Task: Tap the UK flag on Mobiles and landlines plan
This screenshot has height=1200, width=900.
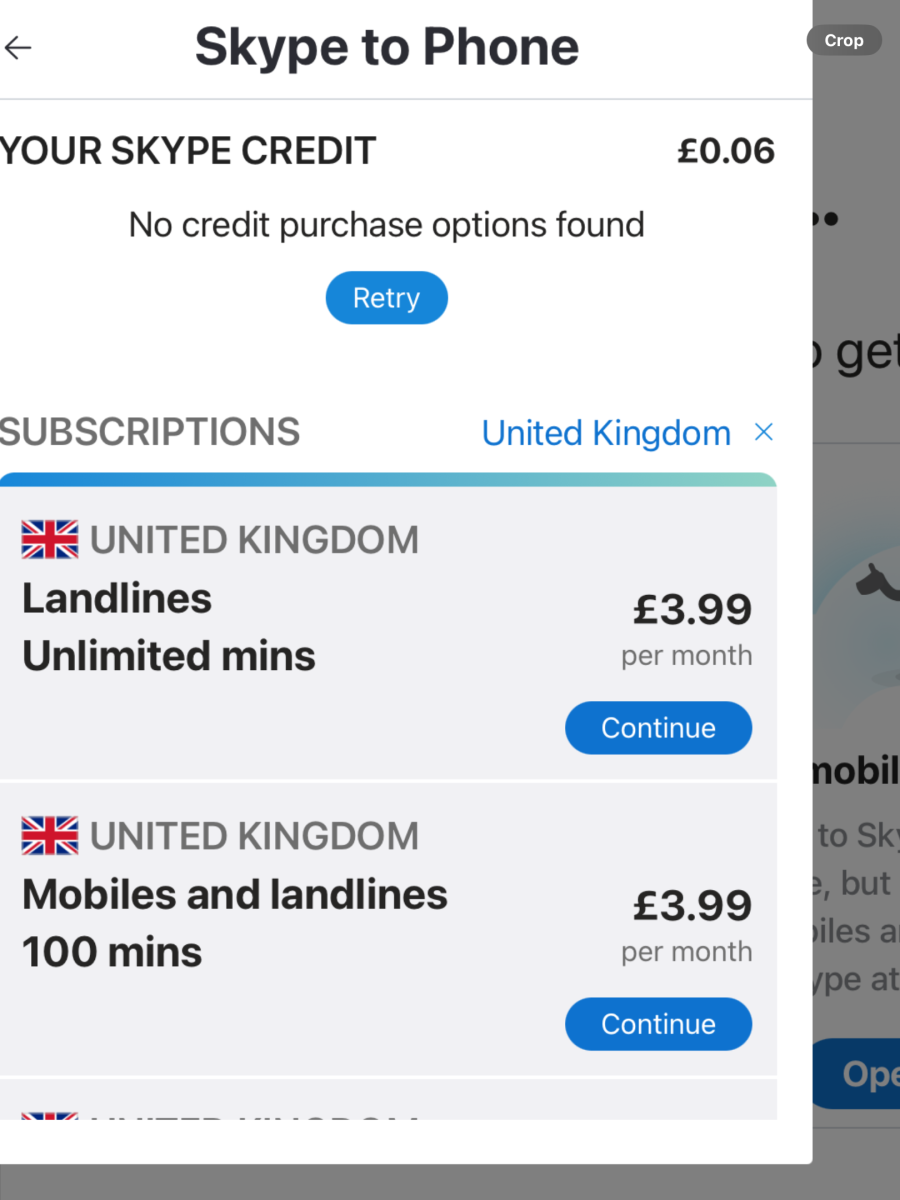Action: [50, 836]
